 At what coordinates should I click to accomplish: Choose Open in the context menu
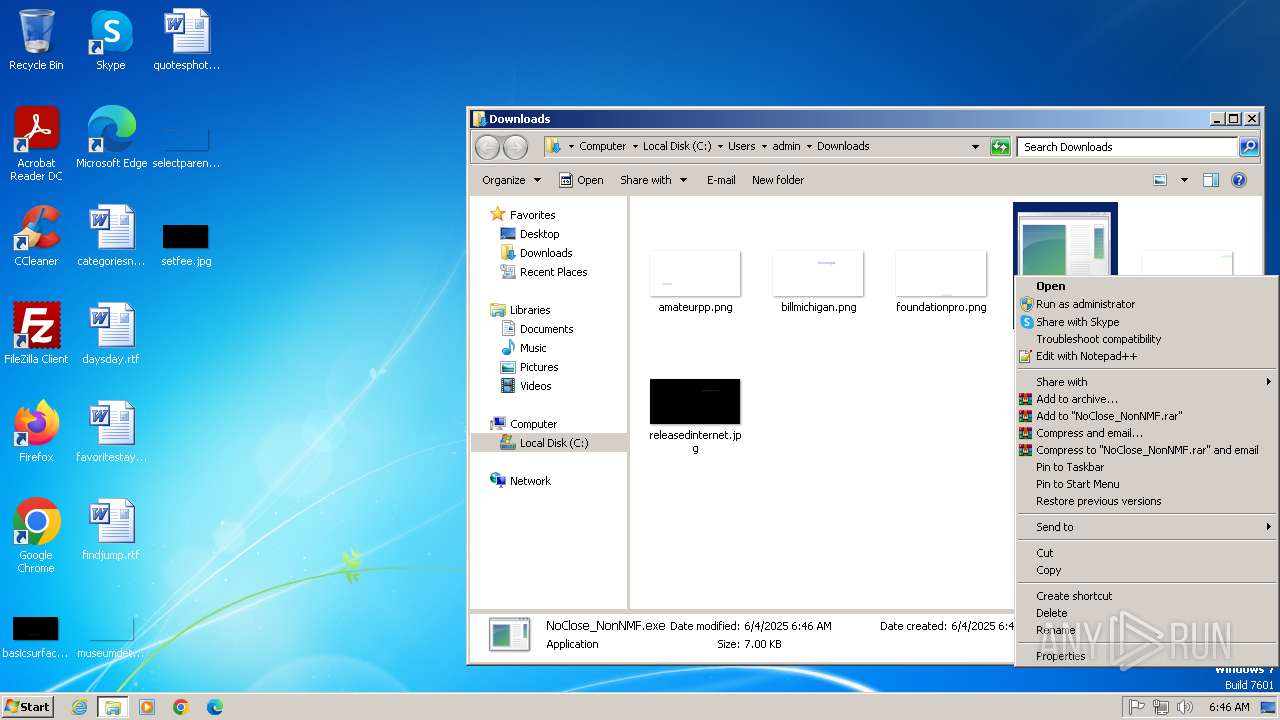pos(1146,286)
